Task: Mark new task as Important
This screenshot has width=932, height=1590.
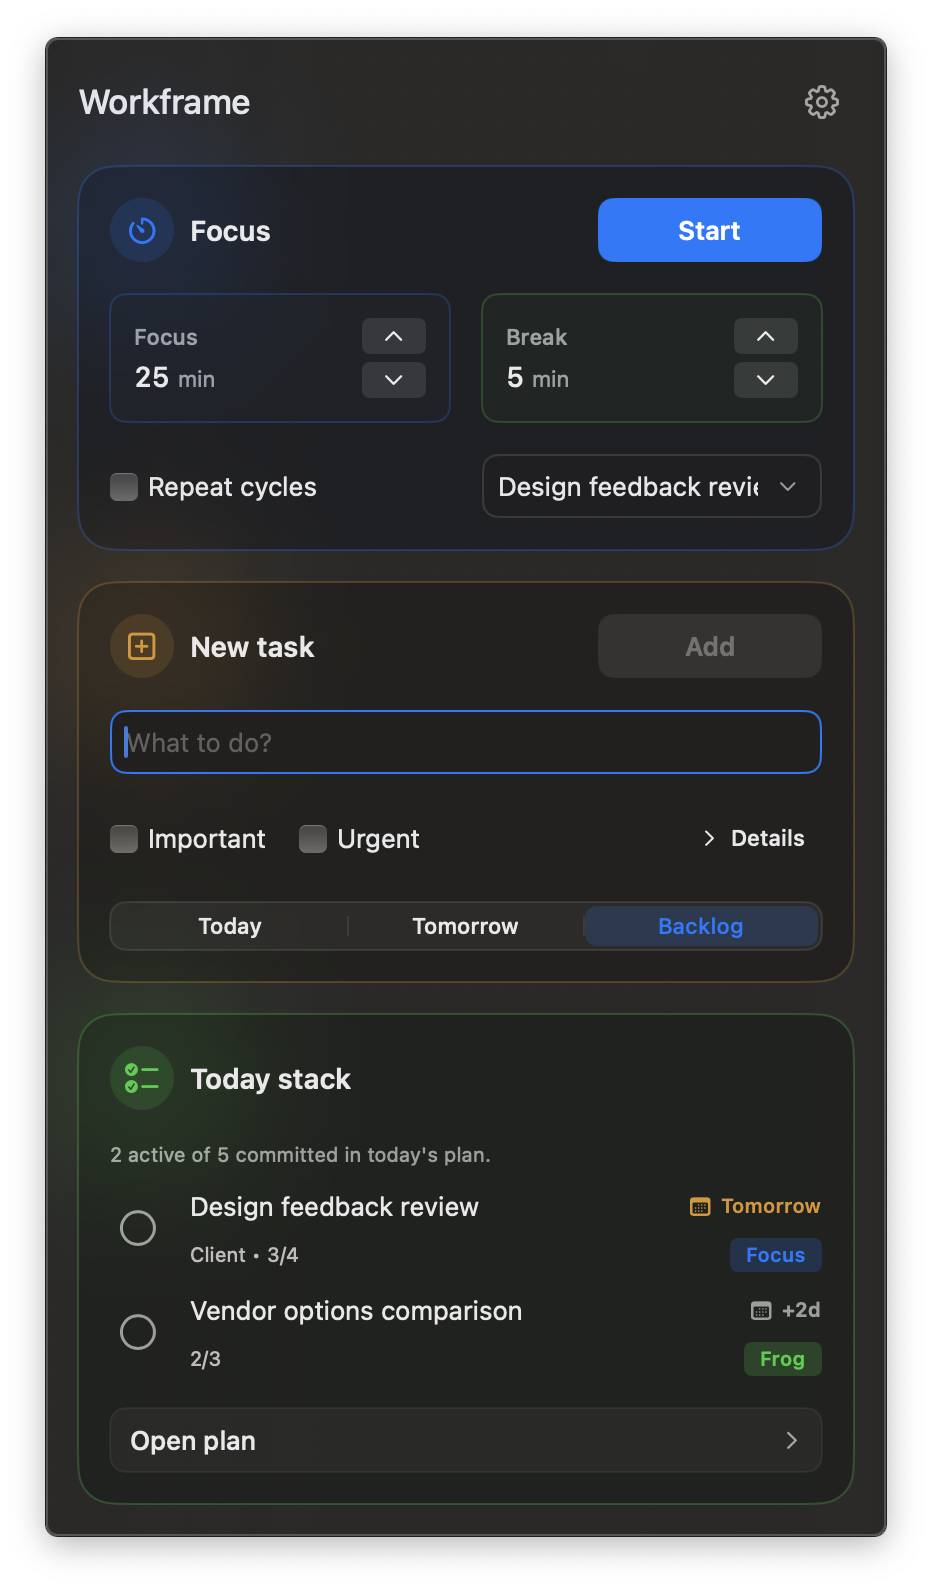Action: 124,839
